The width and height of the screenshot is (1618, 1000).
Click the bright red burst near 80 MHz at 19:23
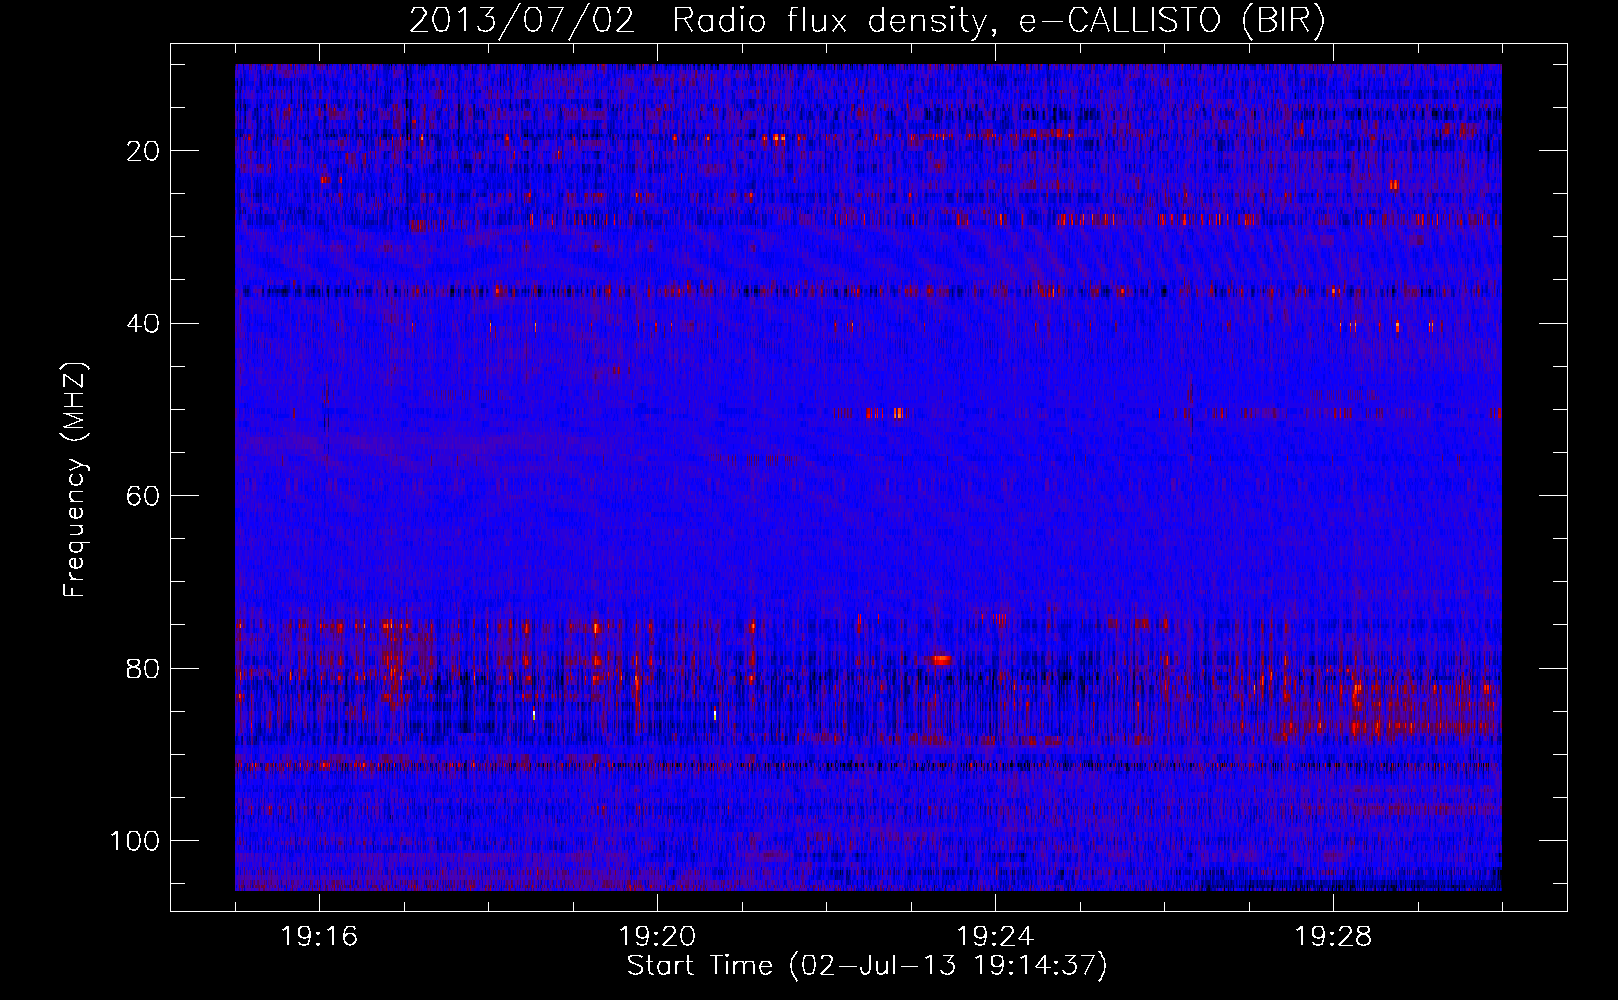click(x=941, y=660)
